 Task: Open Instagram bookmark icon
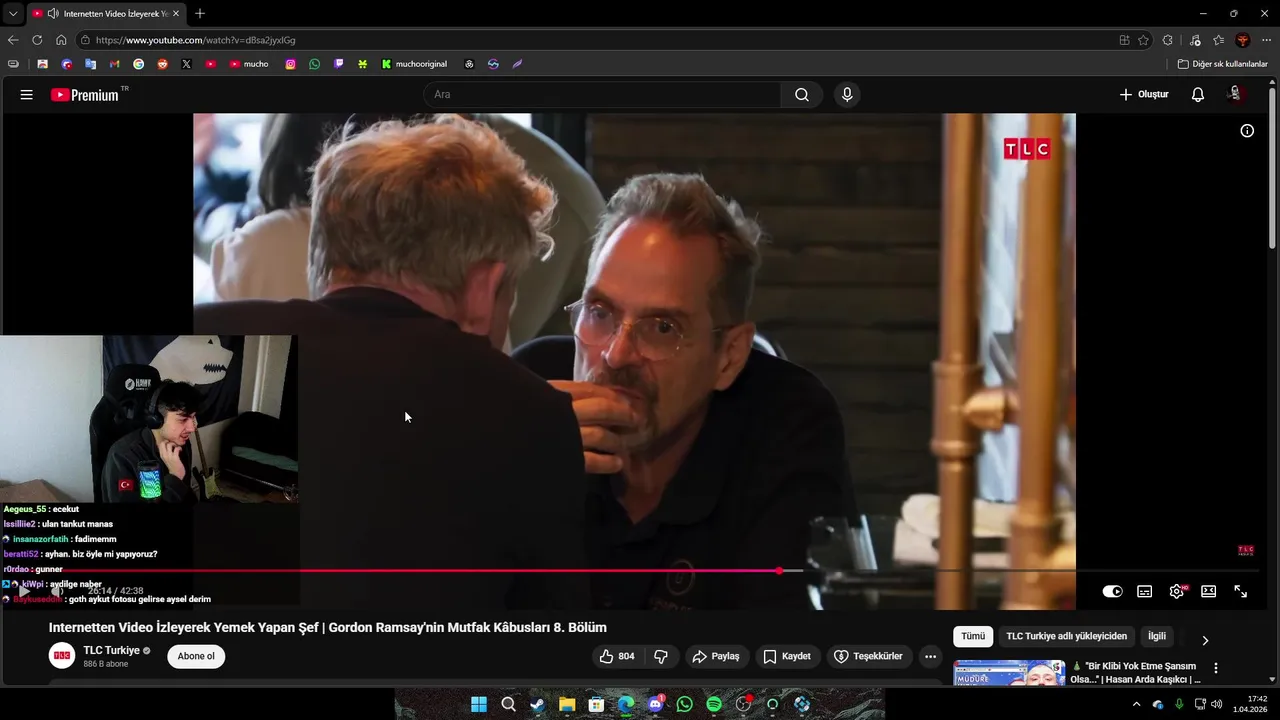[291, 64]
